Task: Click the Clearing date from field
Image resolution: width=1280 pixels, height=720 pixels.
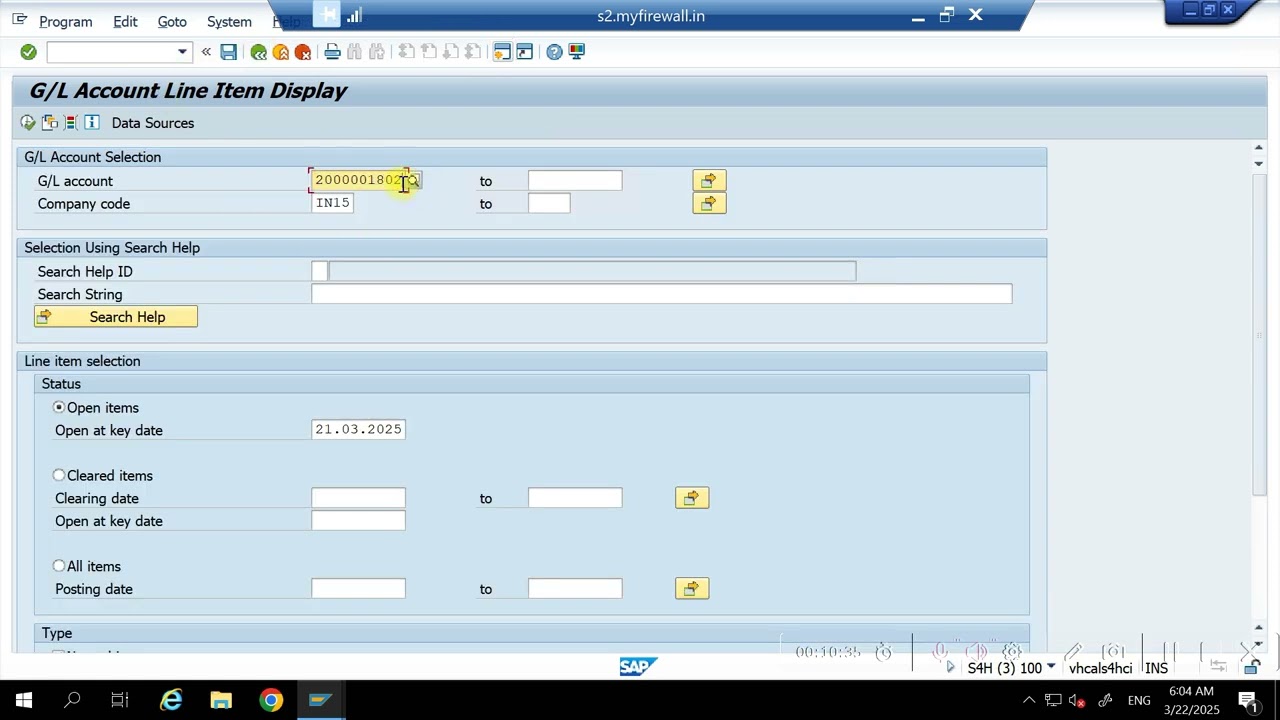Action: point(358,498)
